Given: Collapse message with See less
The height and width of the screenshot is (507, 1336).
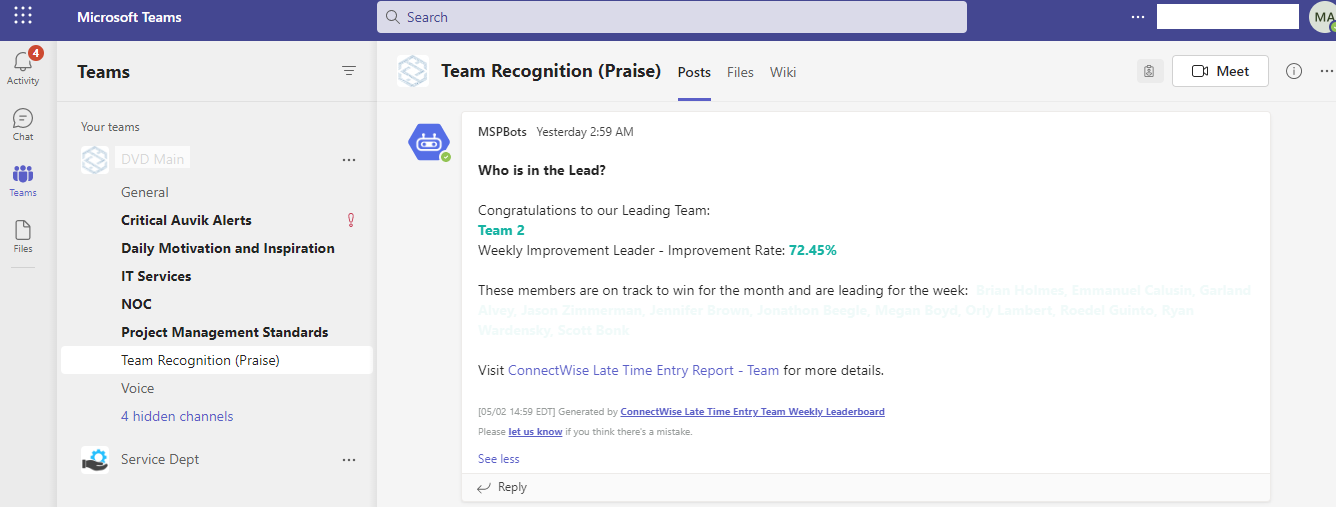Looking at the screenshot, I should [x=498, y=459].
